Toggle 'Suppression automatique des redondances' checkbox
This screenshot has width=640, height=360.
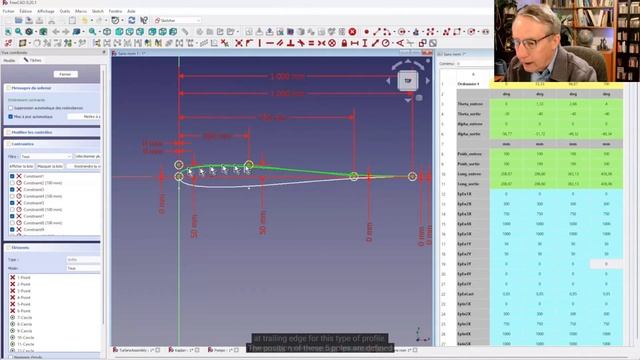(11, 108)
